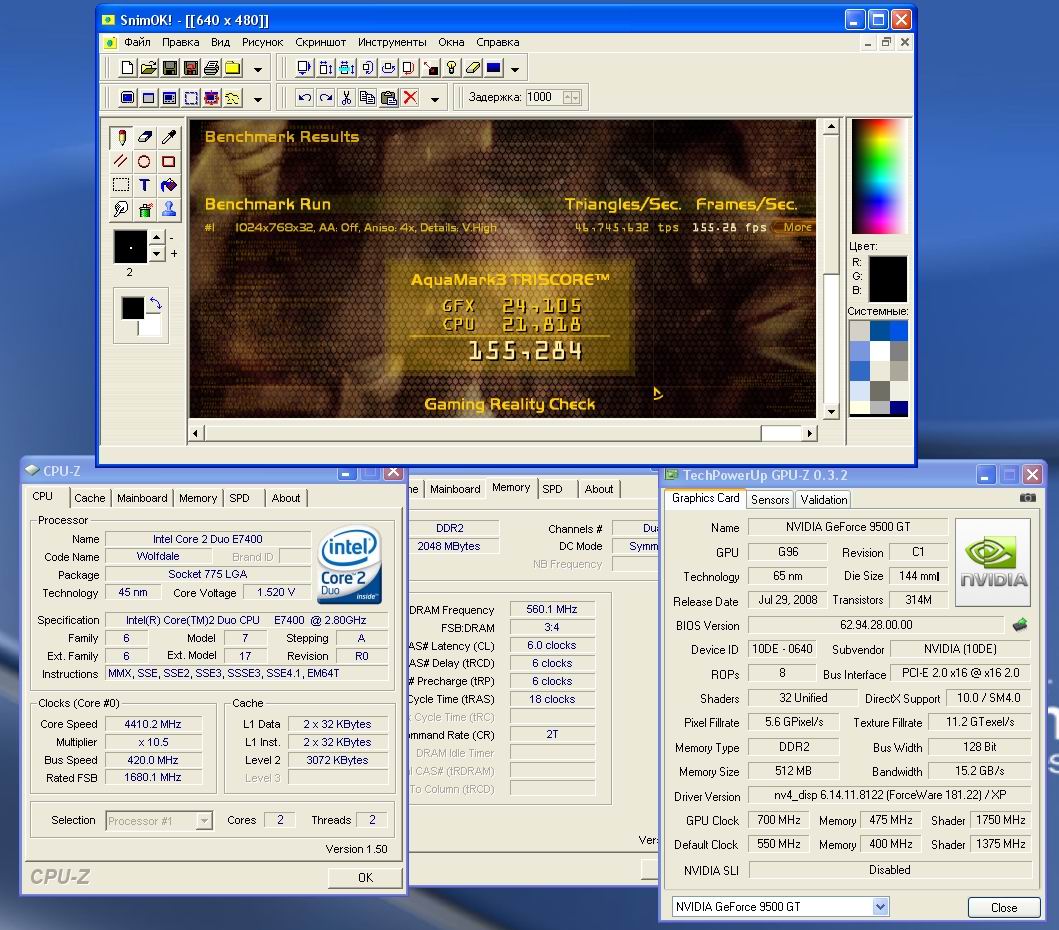Image resolution: width=1059 pixels, height=930 pixels.
Task: Click the brush size down arrow
Action: (x=157, y=253)
